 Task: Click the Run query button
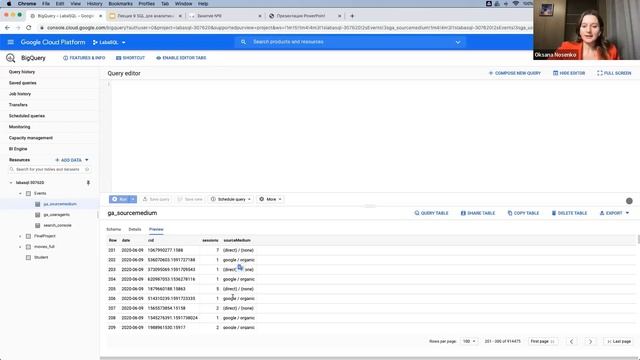(x=119, y=199)
